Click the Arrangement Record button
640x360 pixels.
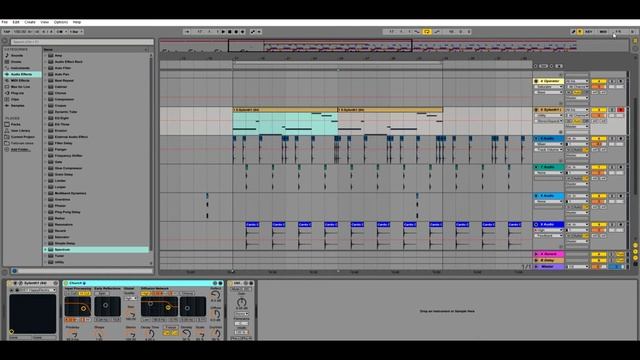pos(236,32)
